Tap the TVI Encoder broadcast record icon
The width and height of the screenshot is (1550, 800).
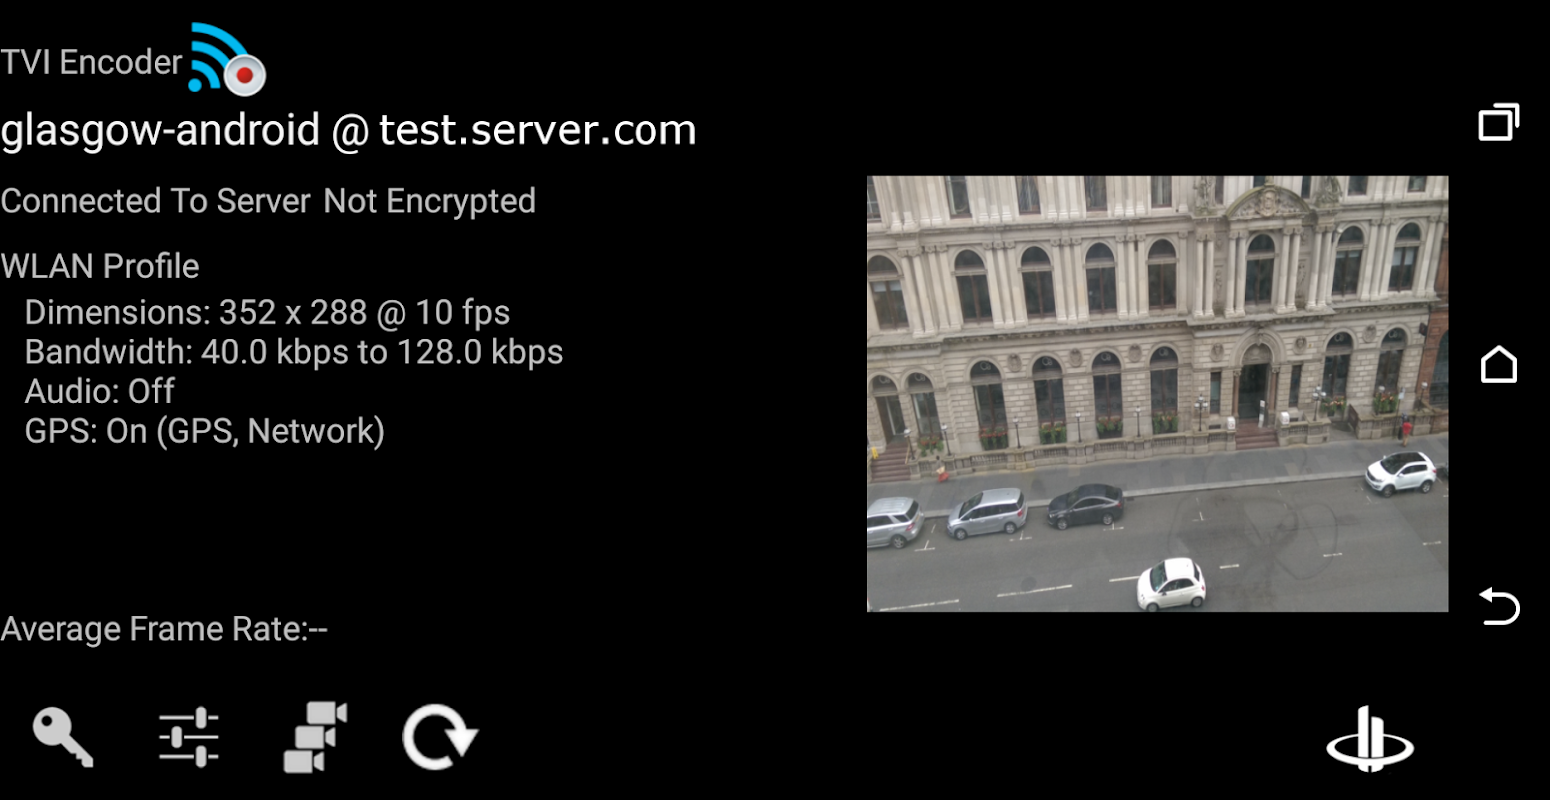point(228,59)
